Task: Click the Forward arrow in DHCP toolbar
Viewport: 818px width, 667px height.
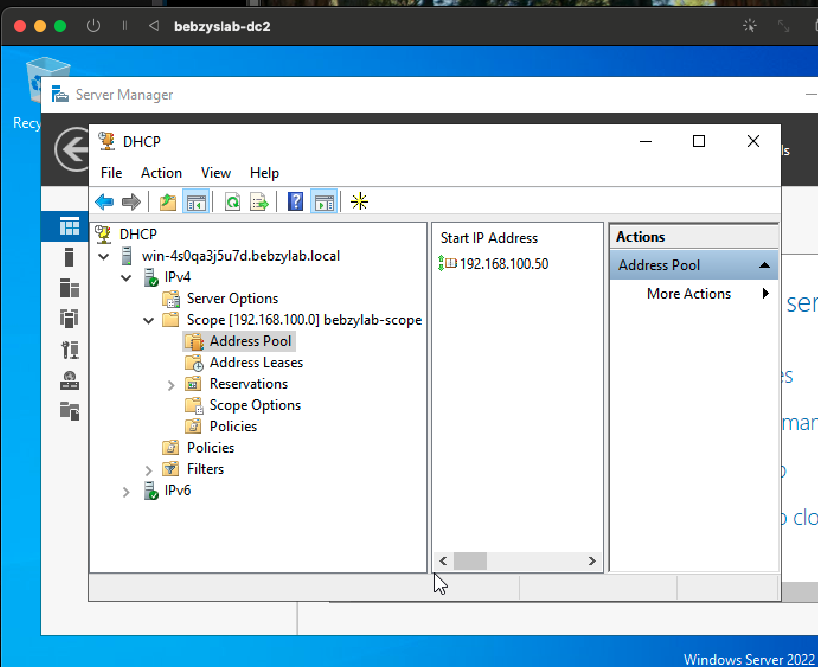Action: [131, 201]
